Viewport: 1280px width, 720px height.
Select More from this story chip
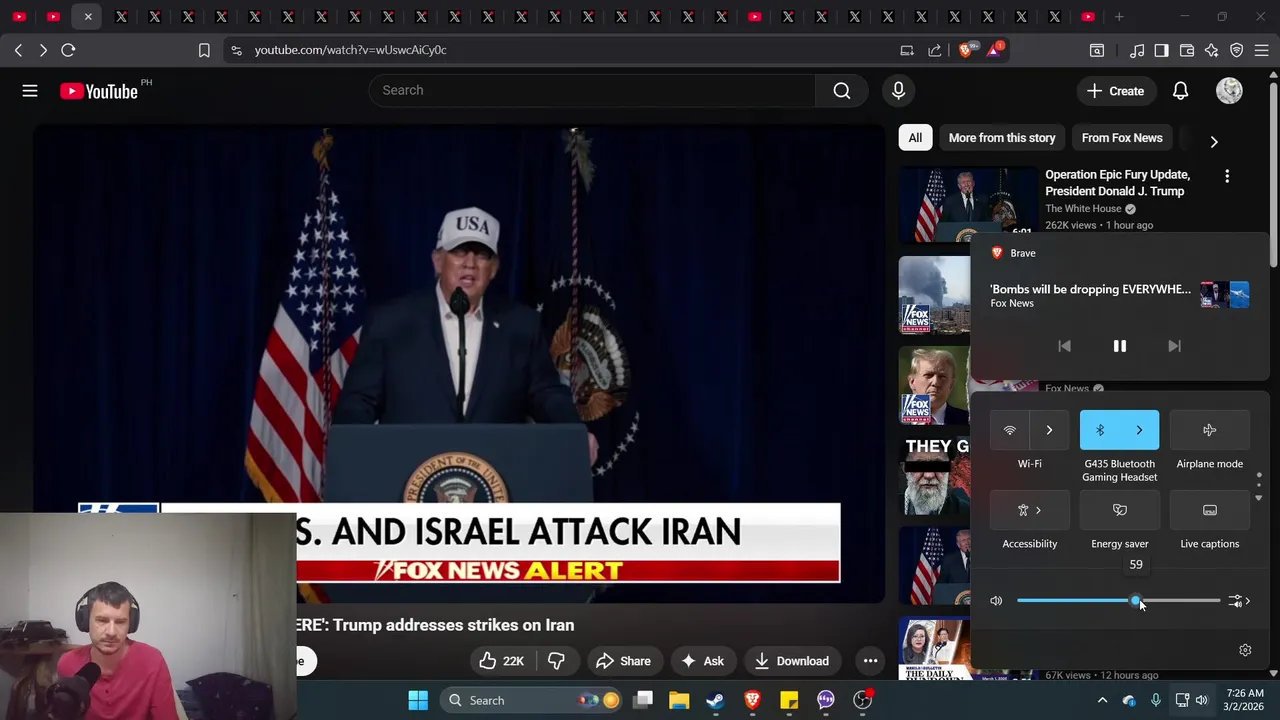(x=1002, y=138)
